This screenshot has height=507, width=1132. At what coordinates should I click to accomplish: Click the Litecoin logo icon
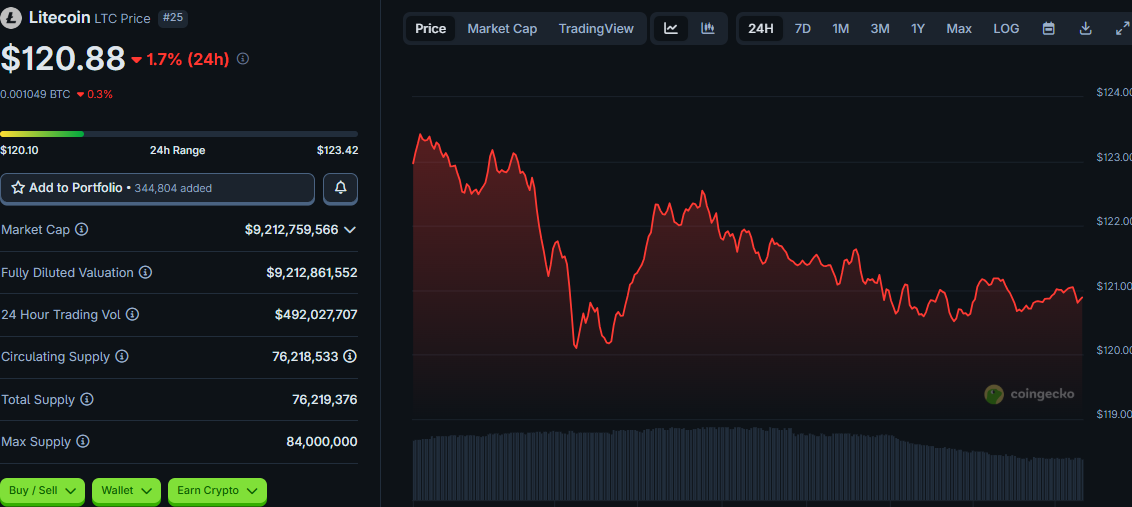coord(11,18)
